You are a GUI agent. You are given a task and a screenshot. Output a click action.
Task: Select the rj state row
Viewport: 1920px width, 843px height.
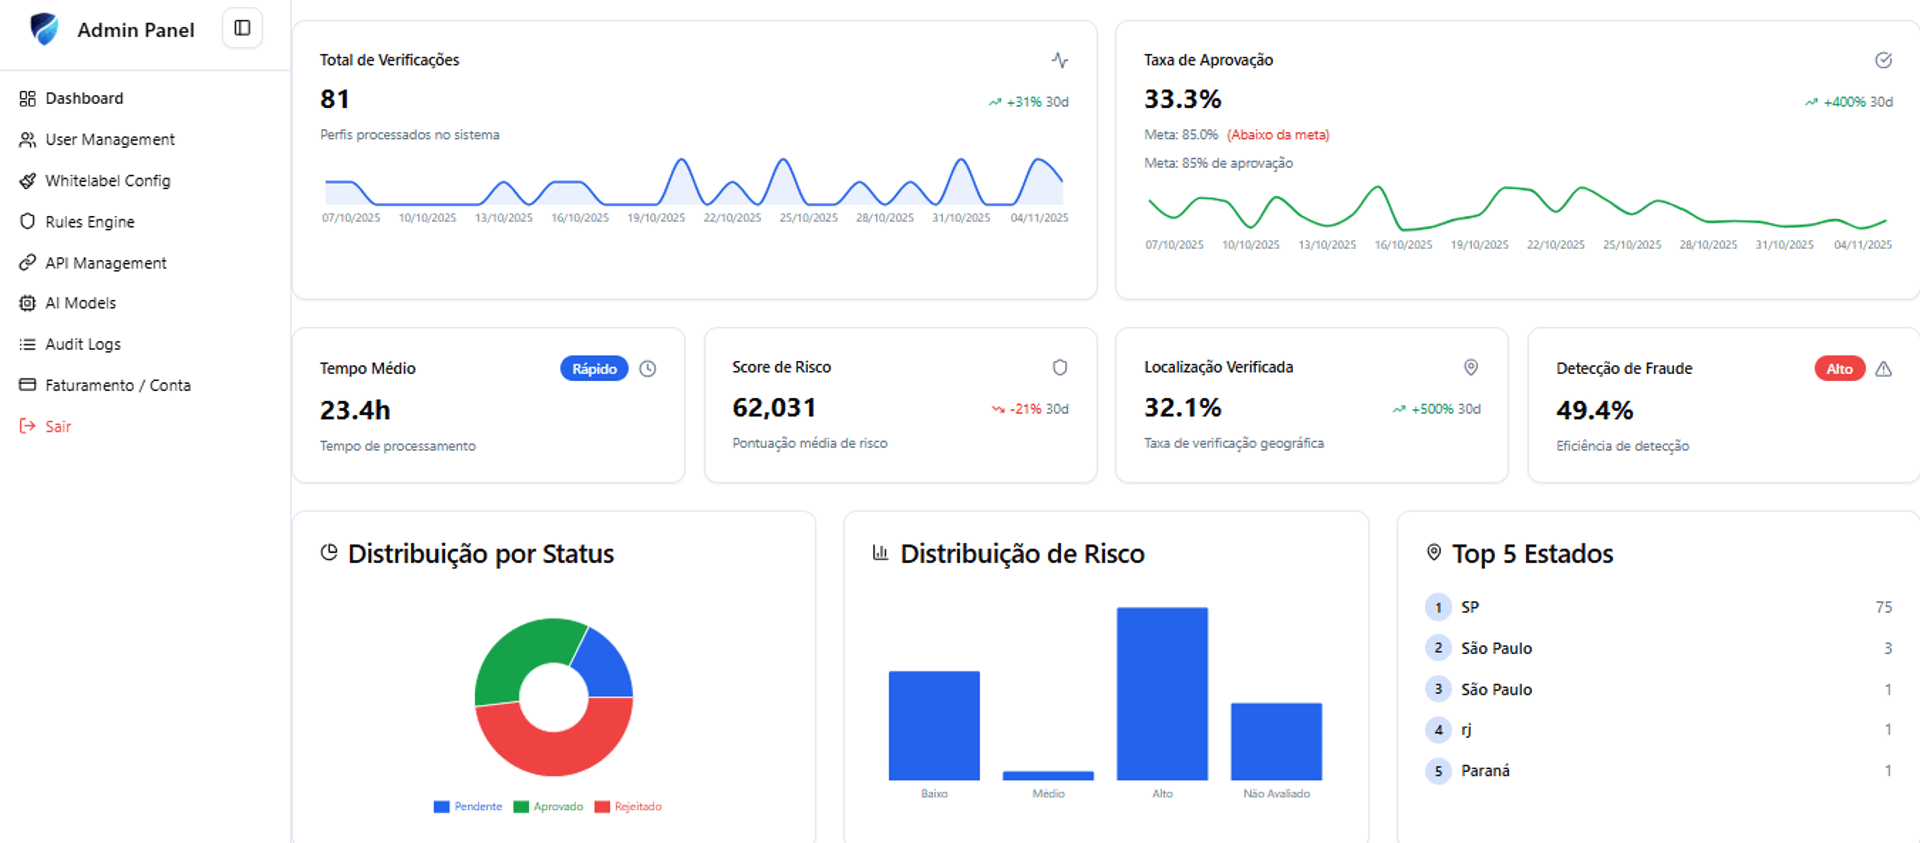click(1659, 730)
